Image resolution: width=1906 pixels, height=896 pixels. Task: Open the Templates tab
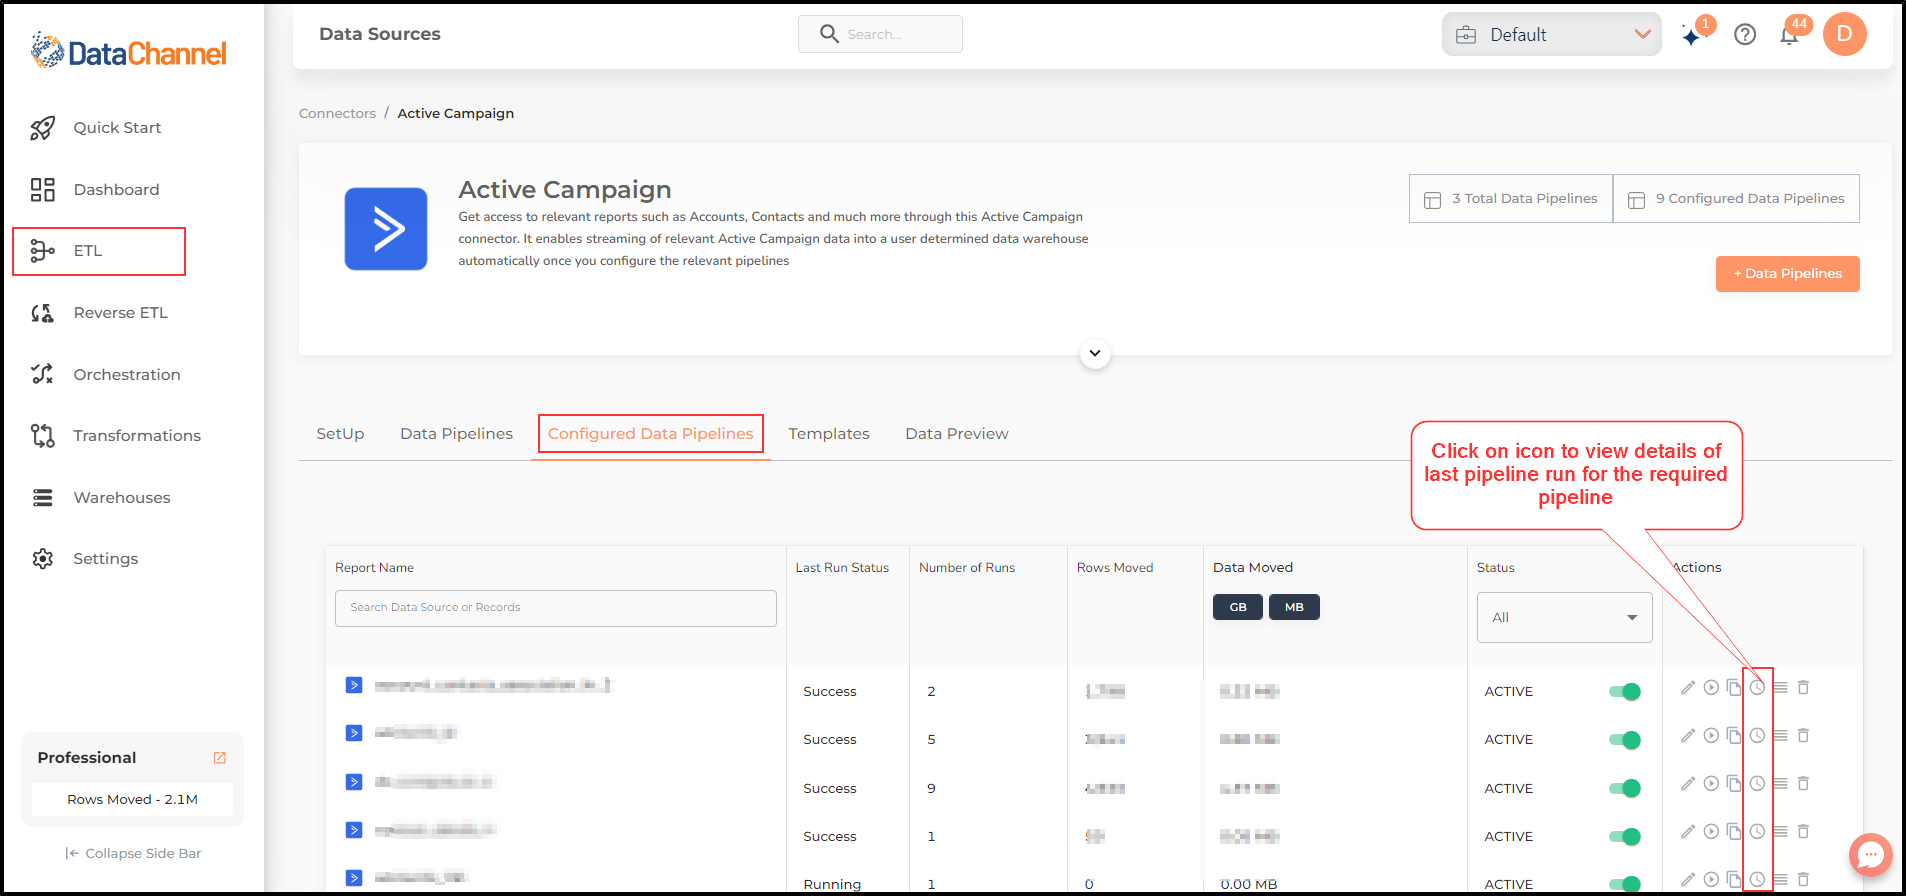(x=828, y=434)
